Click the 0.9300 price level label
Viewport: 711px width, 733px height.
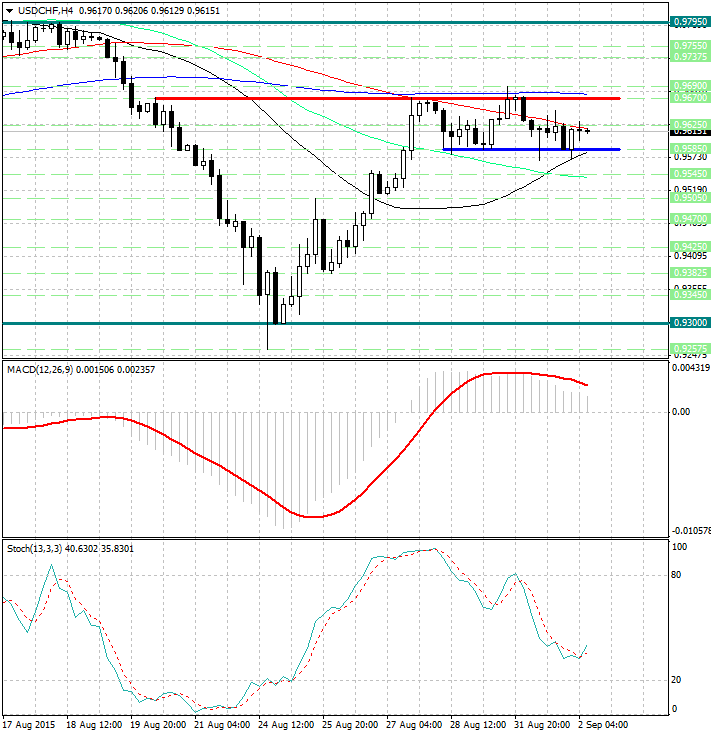pyautogui.click(x=690, y=323)
